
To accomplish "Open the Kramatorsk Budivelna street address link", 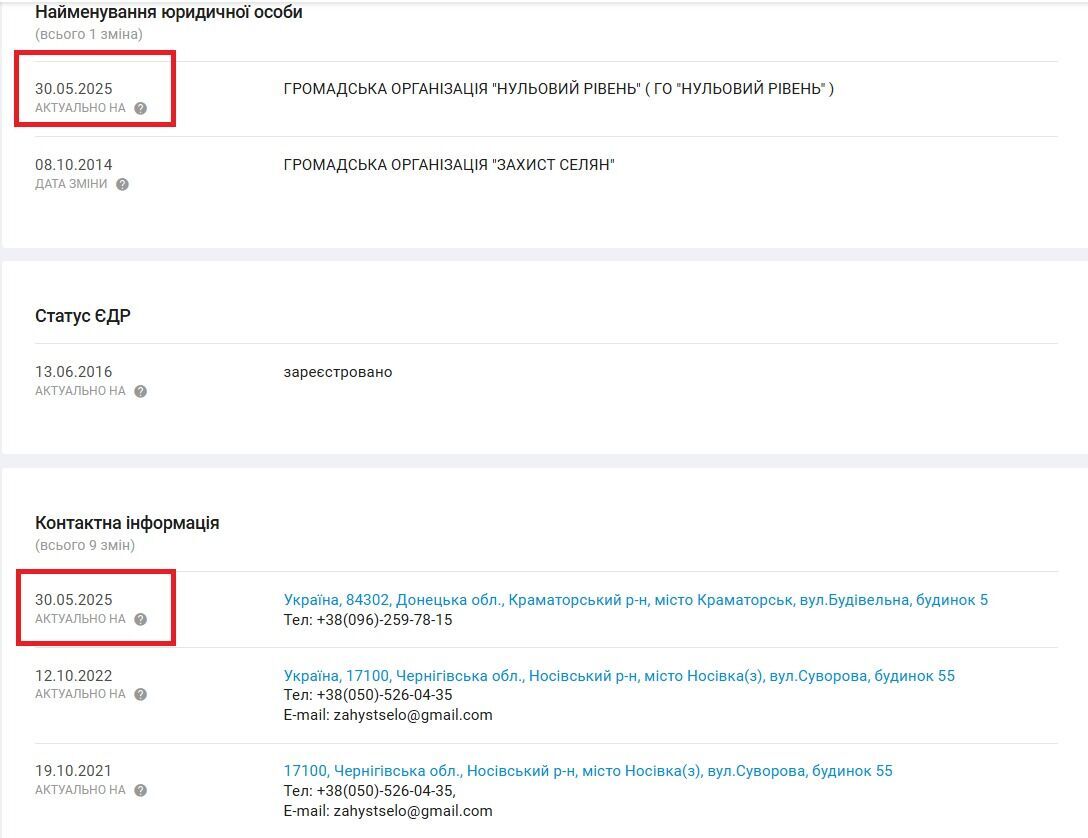I will (635, 600).
